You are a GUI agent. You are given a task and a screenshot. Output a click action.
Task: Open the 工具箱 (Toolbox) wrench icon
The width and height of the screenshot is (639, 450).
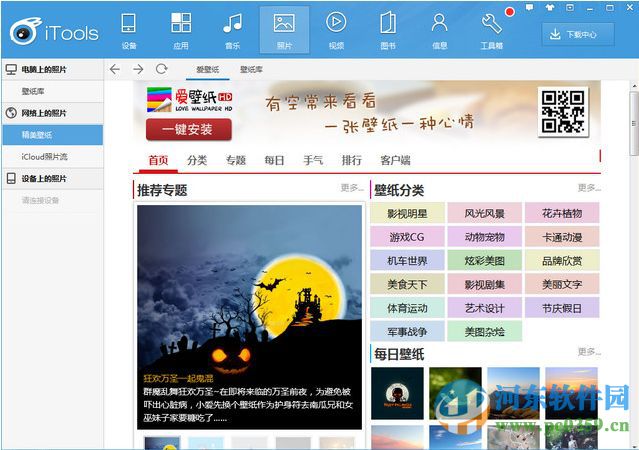click(x=491, y=23)
